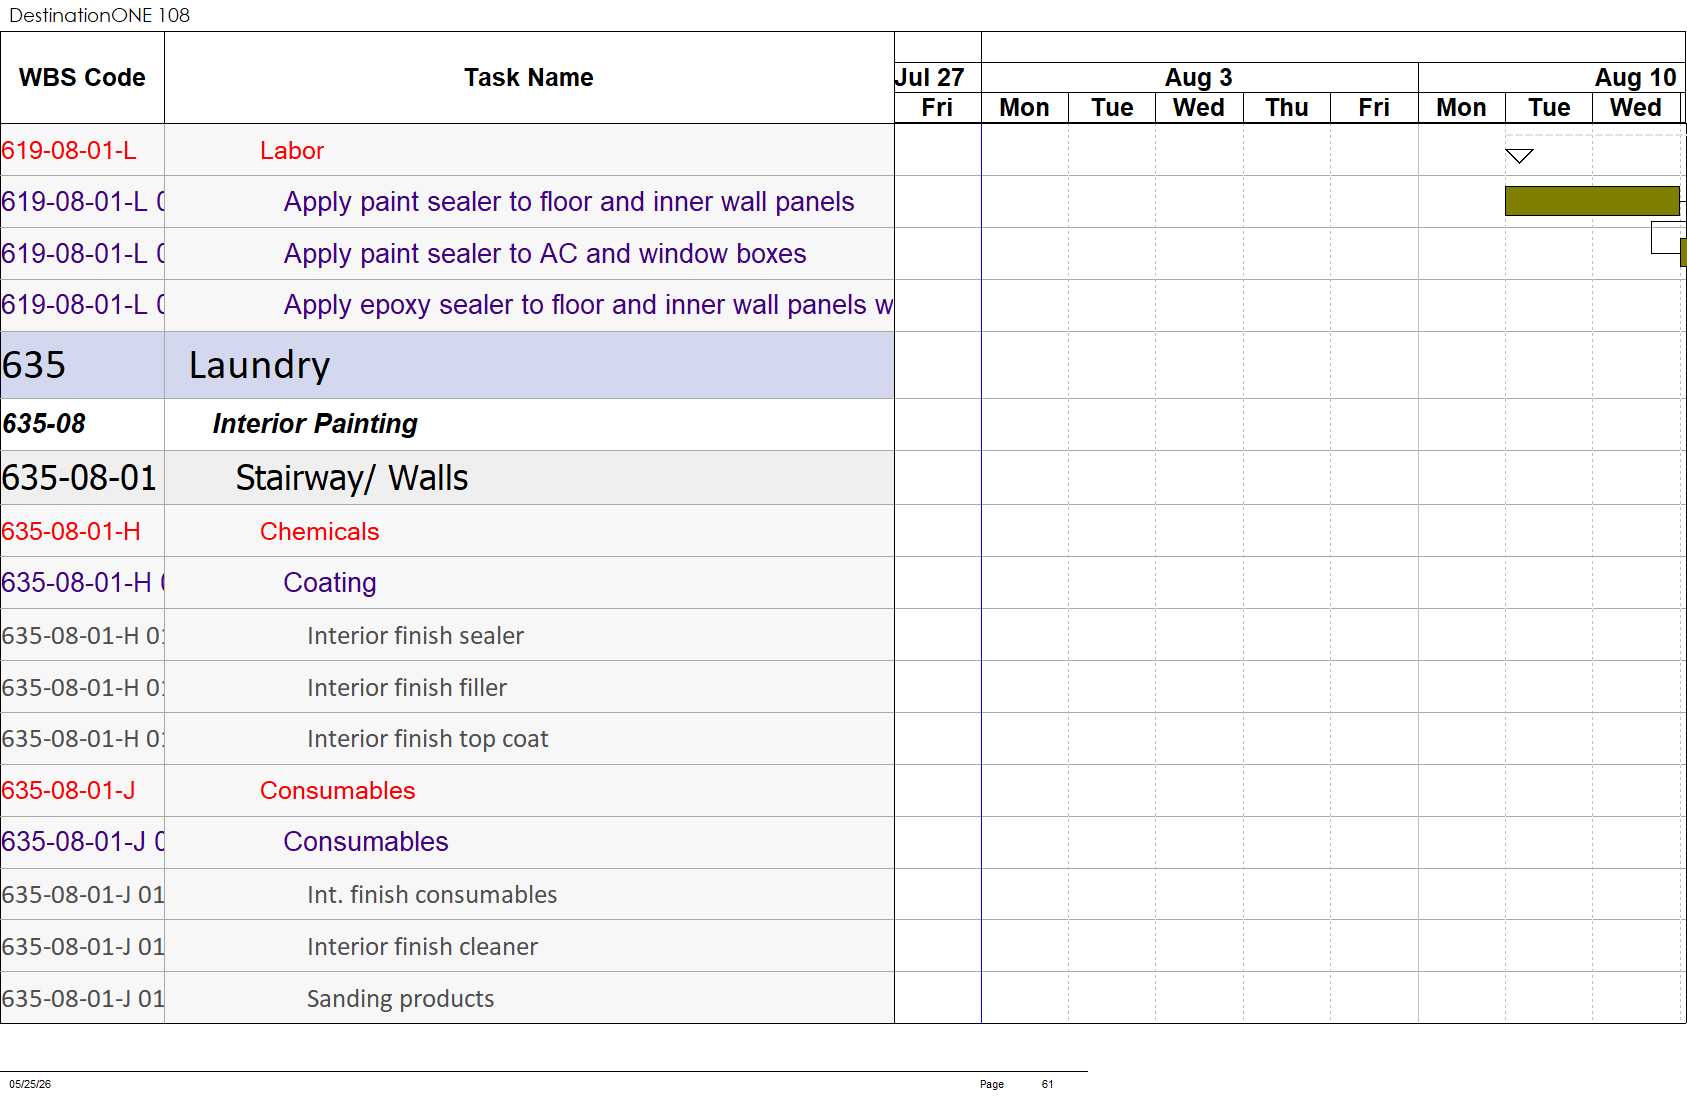
Task: Click the Task Name column header
Action: (529, 78)
